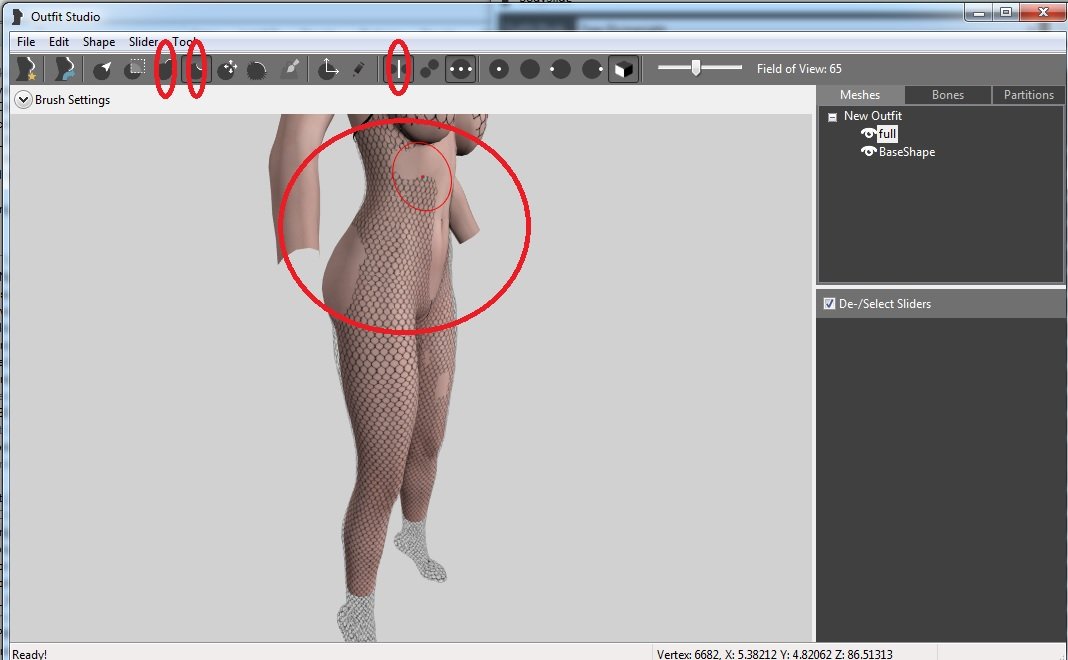Select the arrow Select tool
This screenshot has height=660, width=1068.
click(x=103, y=70)
